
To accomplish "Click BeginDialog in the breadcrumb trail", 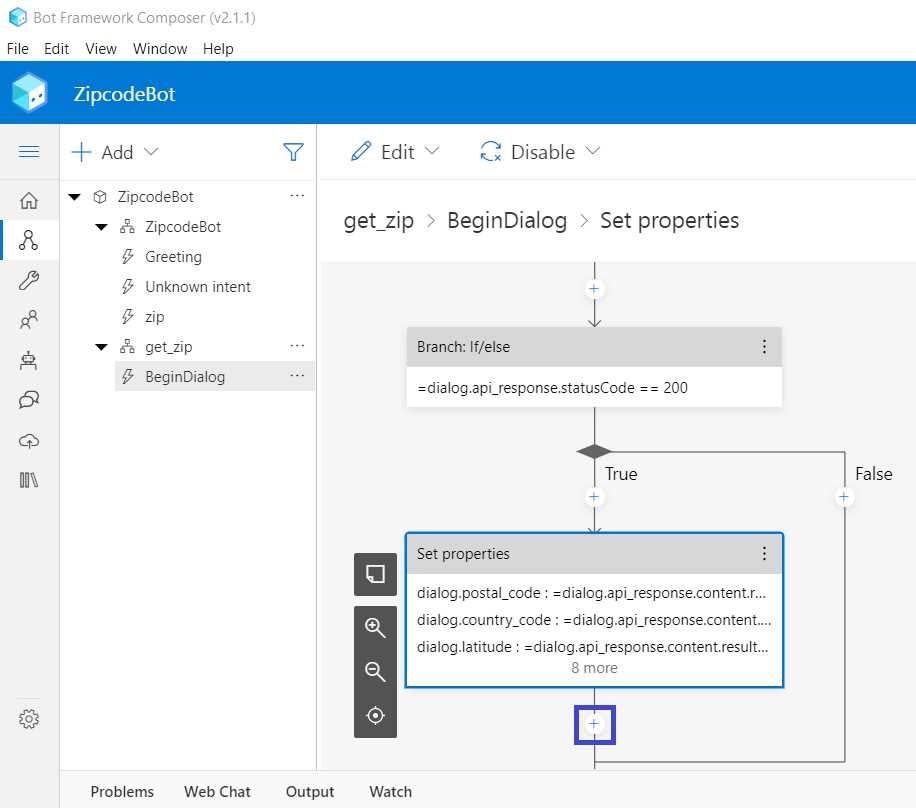I will point(507,220).
